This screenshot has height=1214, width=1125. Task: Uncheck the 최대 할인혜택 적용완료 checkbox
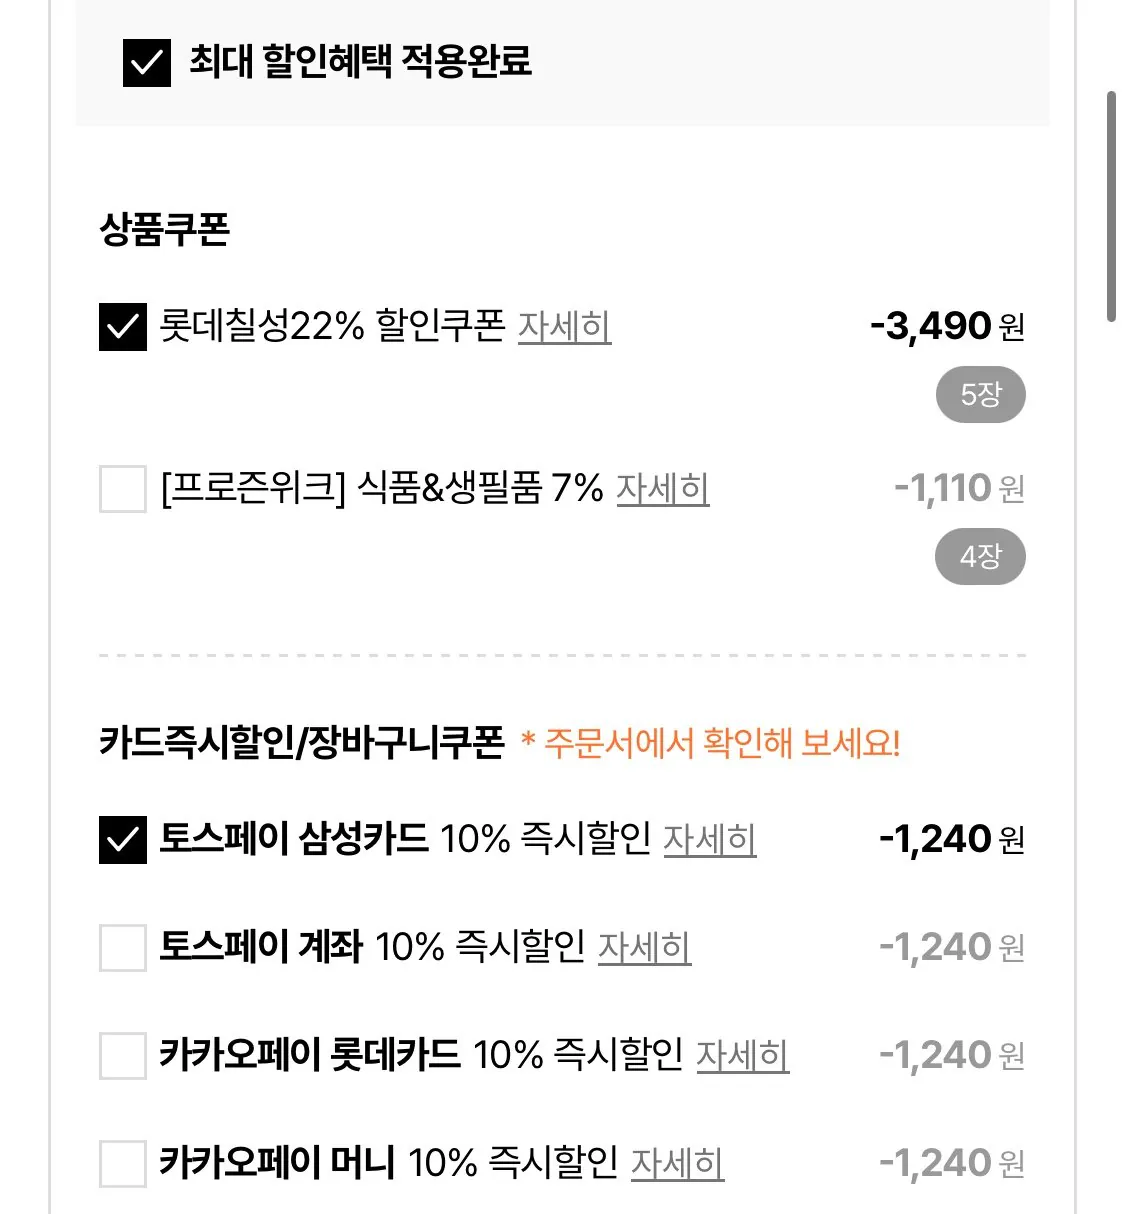coord(146,63)
